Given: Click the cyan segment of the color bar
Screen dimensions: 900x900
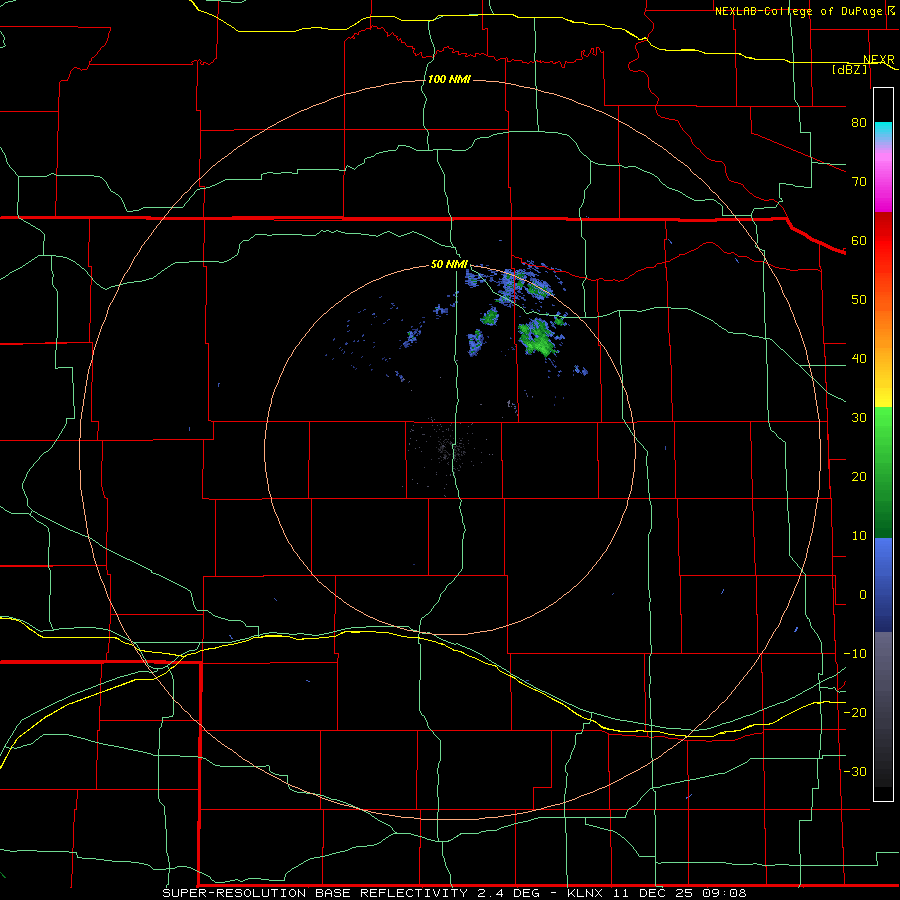Looking at the screenshot, I should [x=883, y=131].
